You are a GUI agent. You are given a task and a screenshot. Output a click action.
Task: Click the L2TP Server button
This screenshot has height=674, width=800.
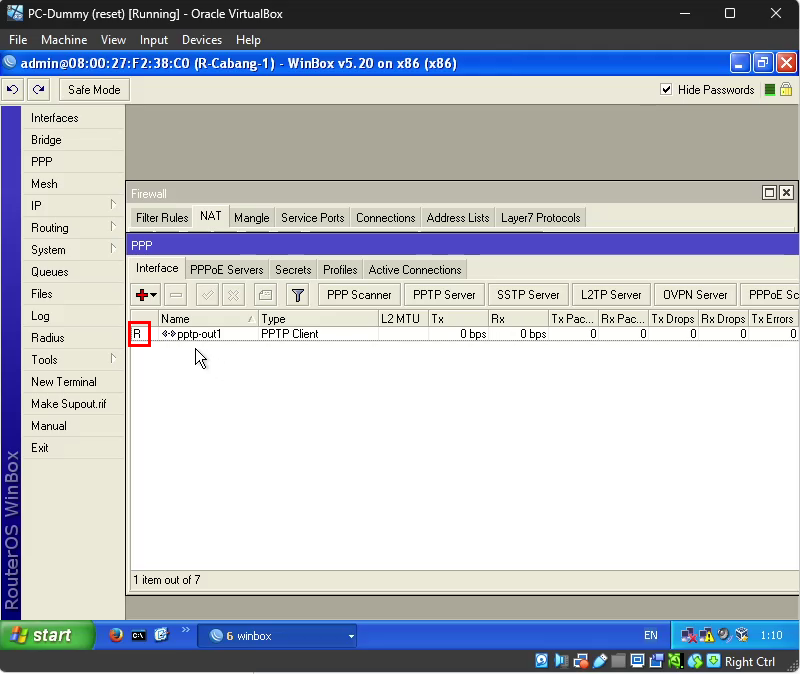[x=611, y=295]
